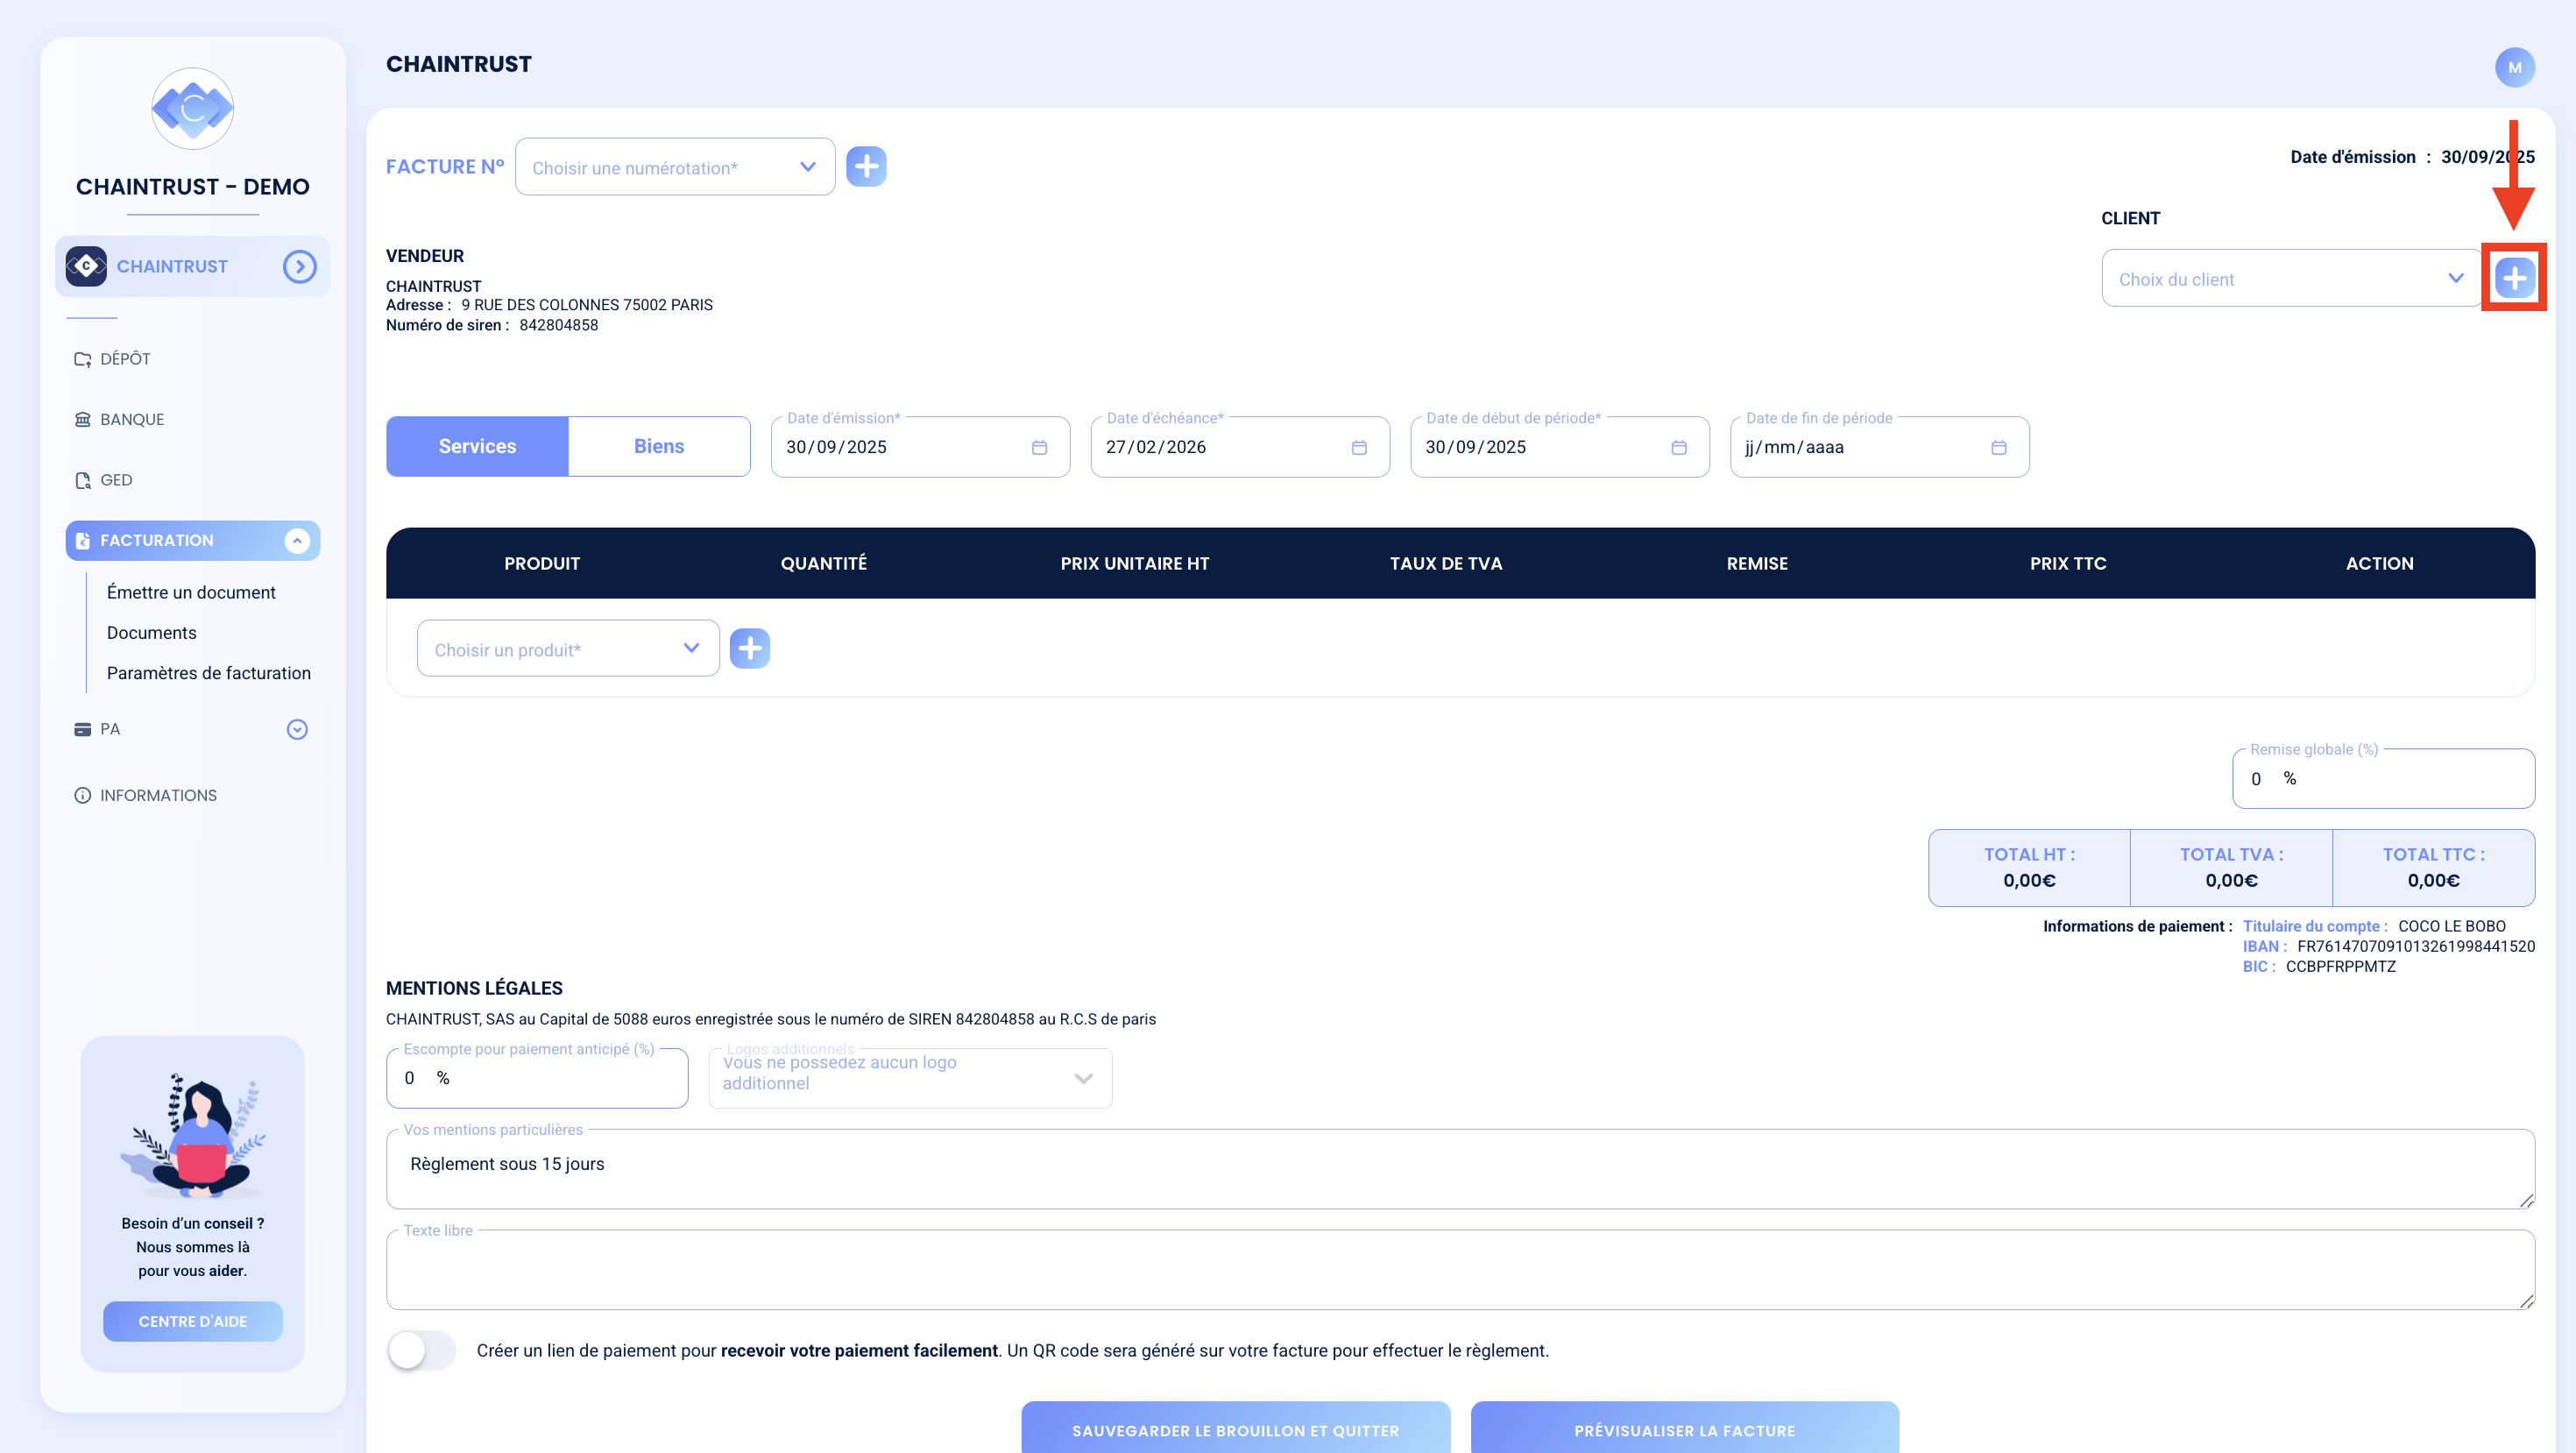Click the TOTAL TTC amount box
Viewport: 2576px width, 1453px height.
point(2433,867)
